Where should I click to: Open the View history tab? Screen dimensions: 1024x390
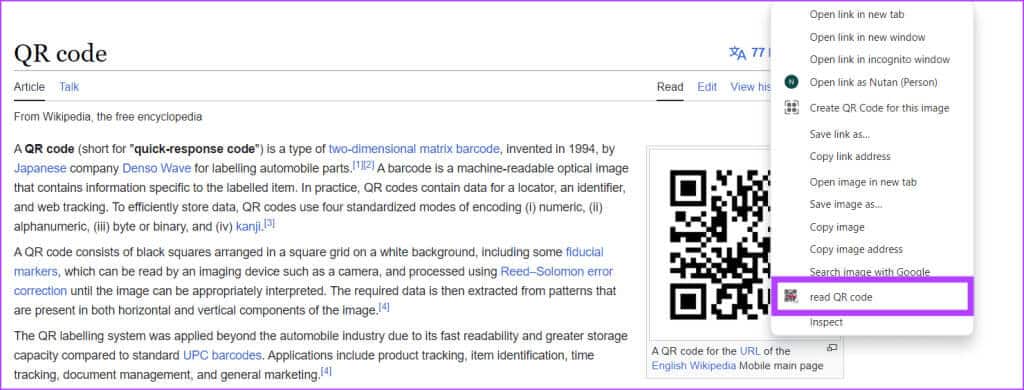[751, 87]
